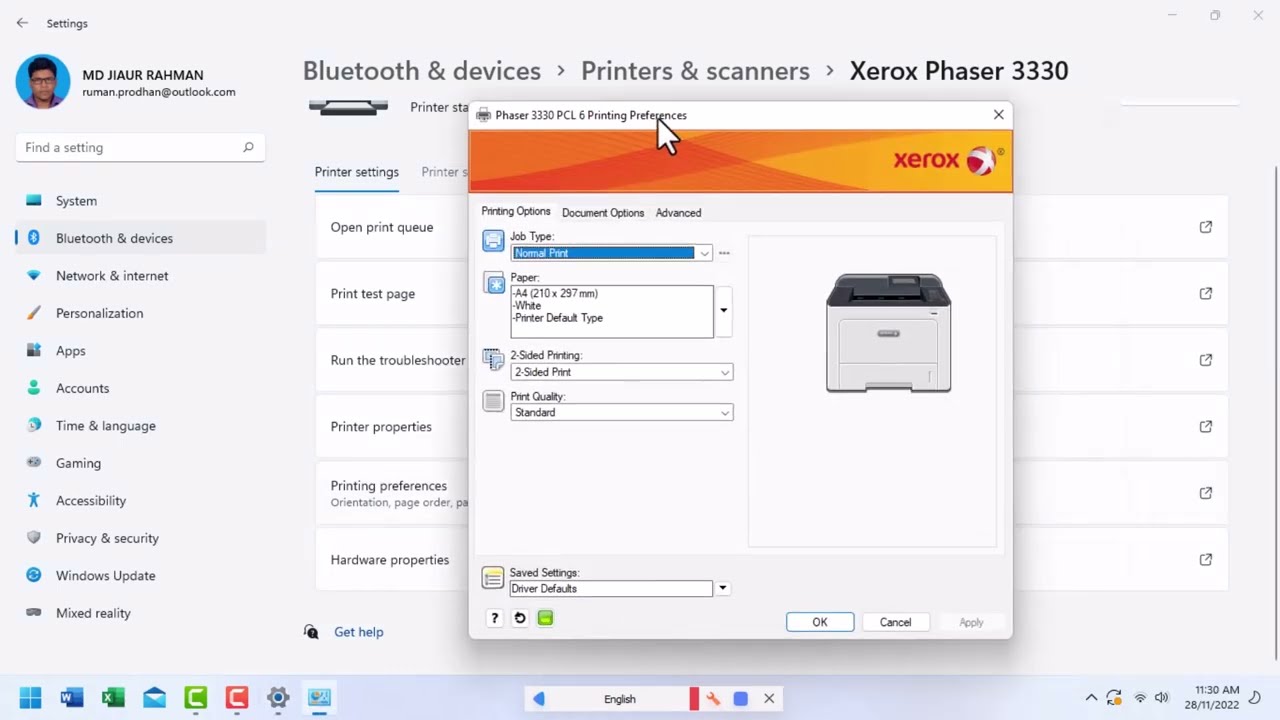Open System in Settings sidebar

[140, 201]
